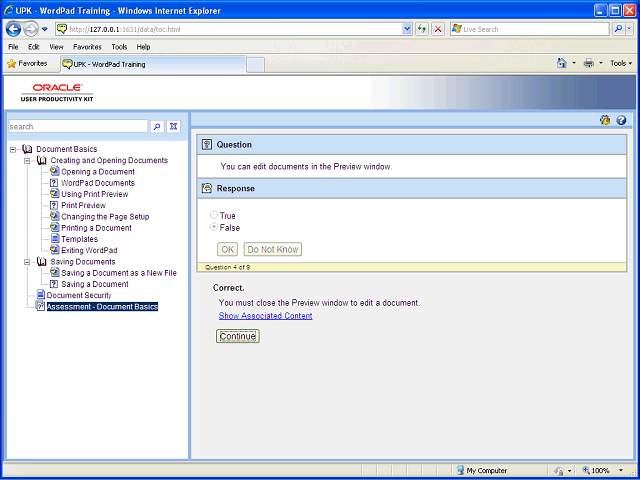Open the Tools command bar dropdown
This screenshot has height=480, width=640.
point(621,64)
